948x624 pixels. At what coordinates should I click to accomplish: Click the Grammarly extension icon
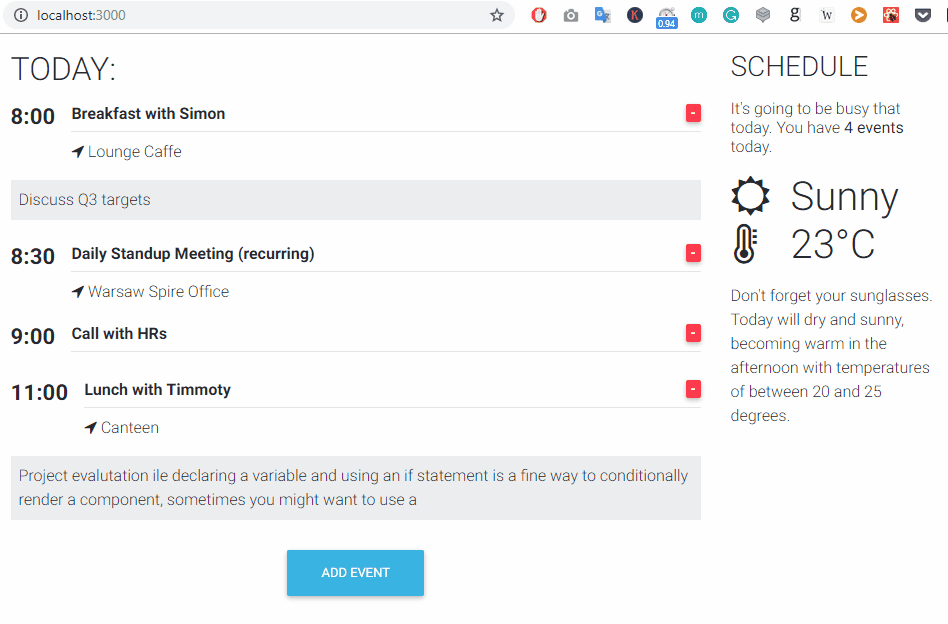731,15
